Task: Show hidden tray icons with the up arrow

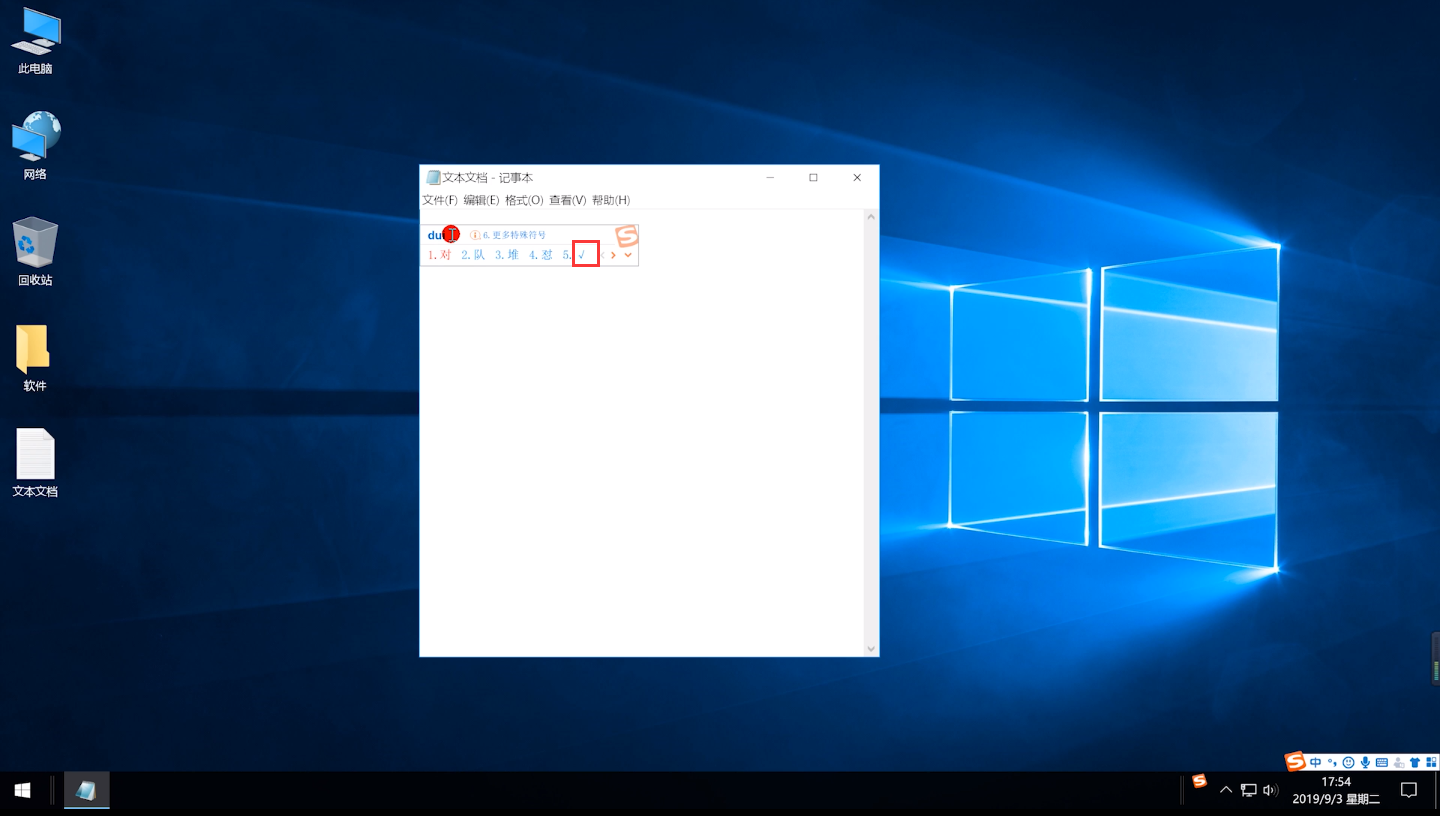Action: (x=1226, y=790)
